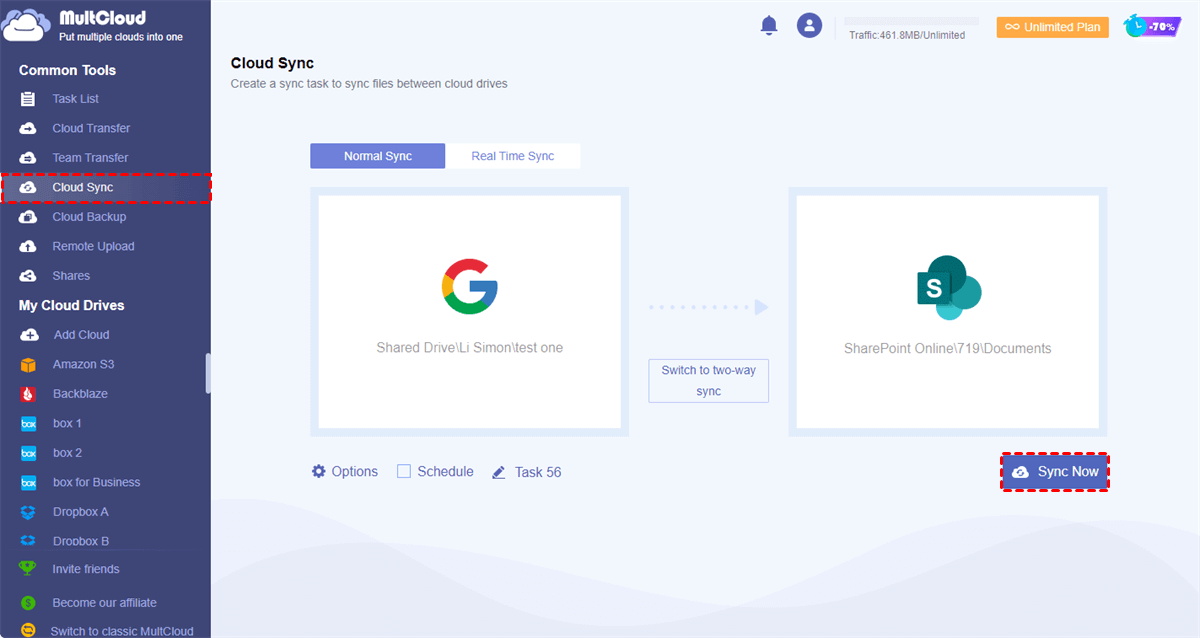Open the Options link
The width and height of the screenshot is (1200, 638).
pyautogui.click(x=355, y=471)
